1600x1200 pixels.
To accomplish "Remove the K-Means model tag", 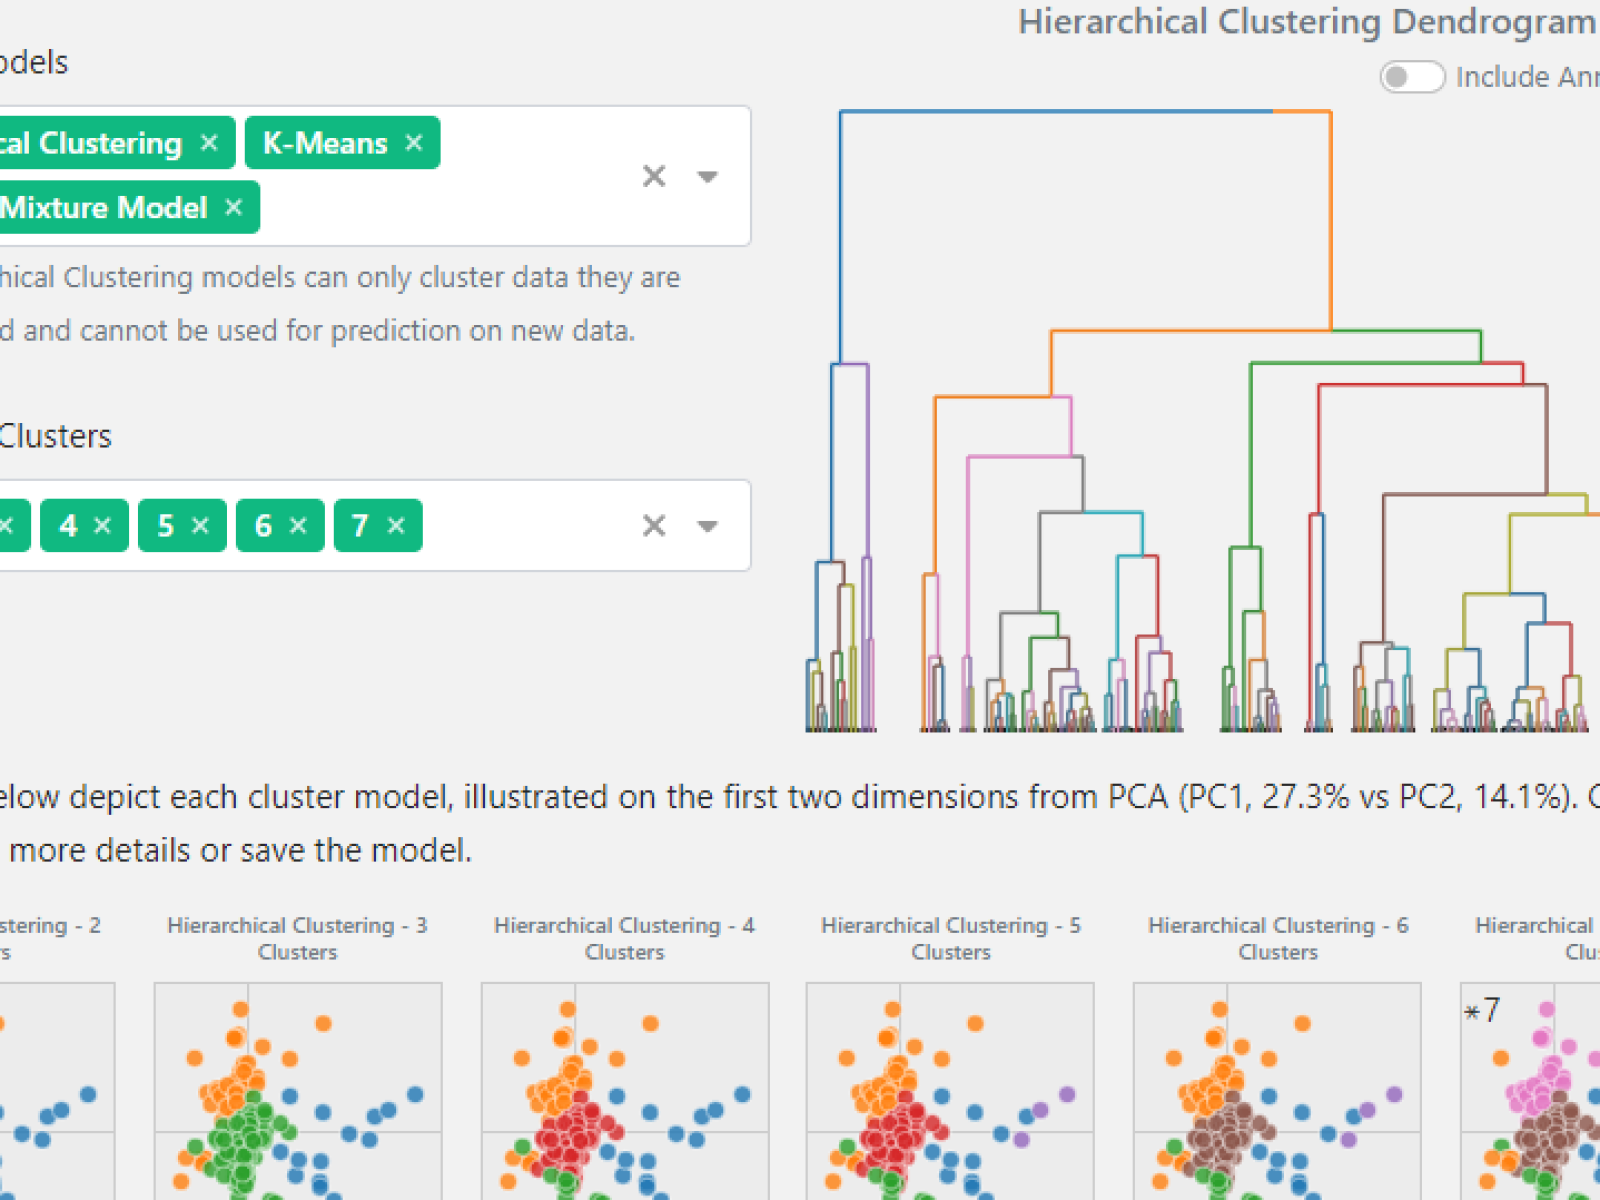I will click(413, 142).
